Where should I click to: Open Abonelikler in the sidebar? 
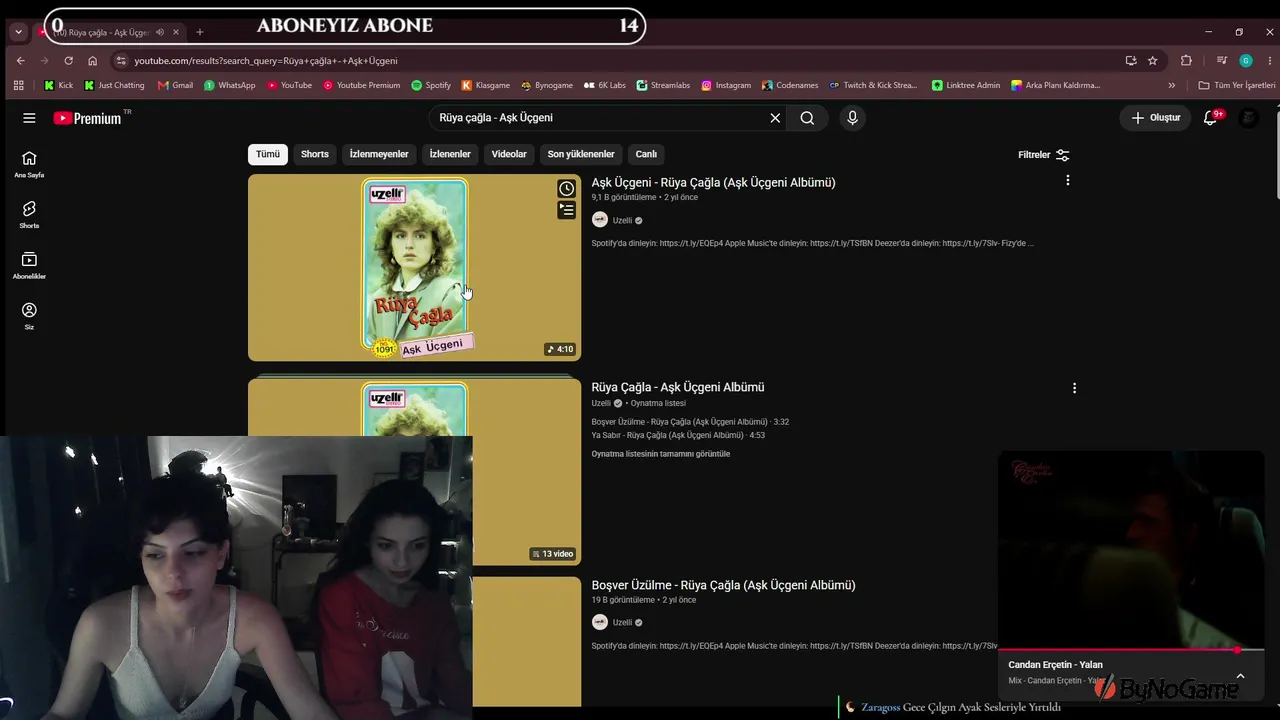(29, 265)
